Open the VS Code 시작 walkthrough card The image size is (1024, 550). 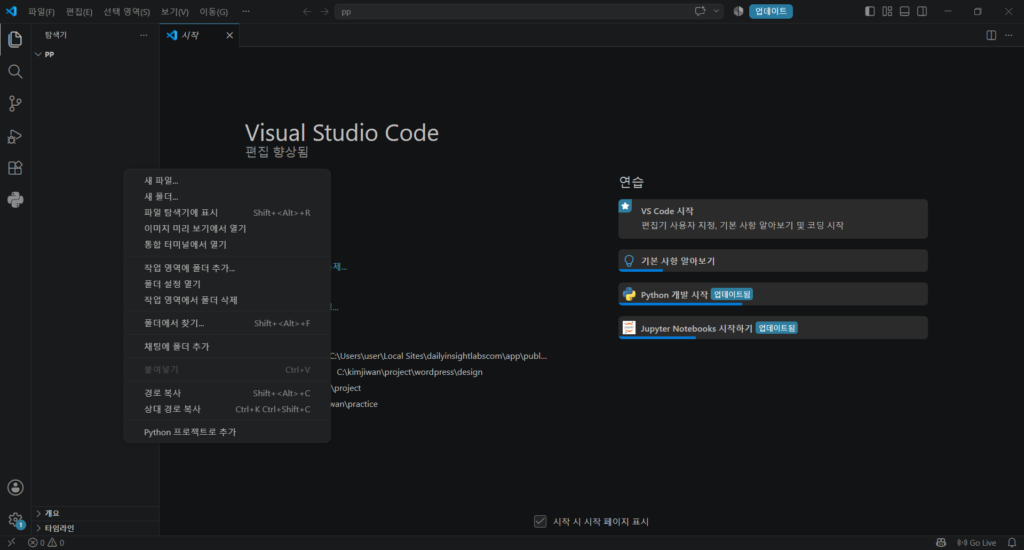pos(773,219)
